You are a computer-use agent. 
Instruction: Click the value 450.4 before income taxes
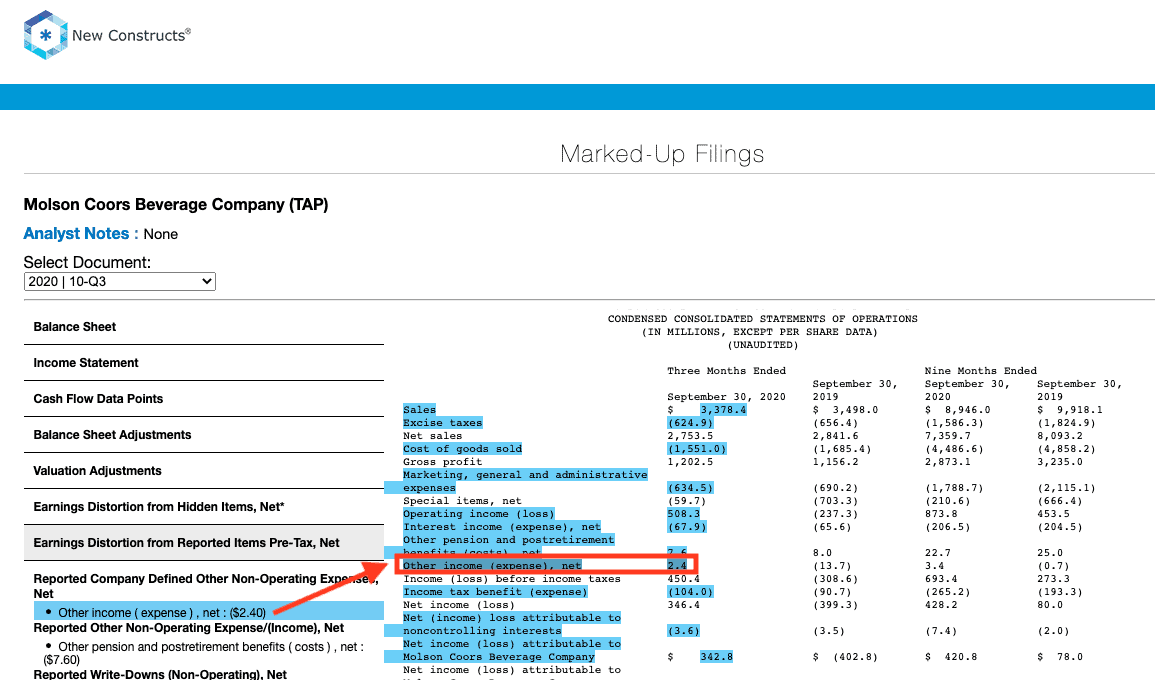tap(684, 579)
